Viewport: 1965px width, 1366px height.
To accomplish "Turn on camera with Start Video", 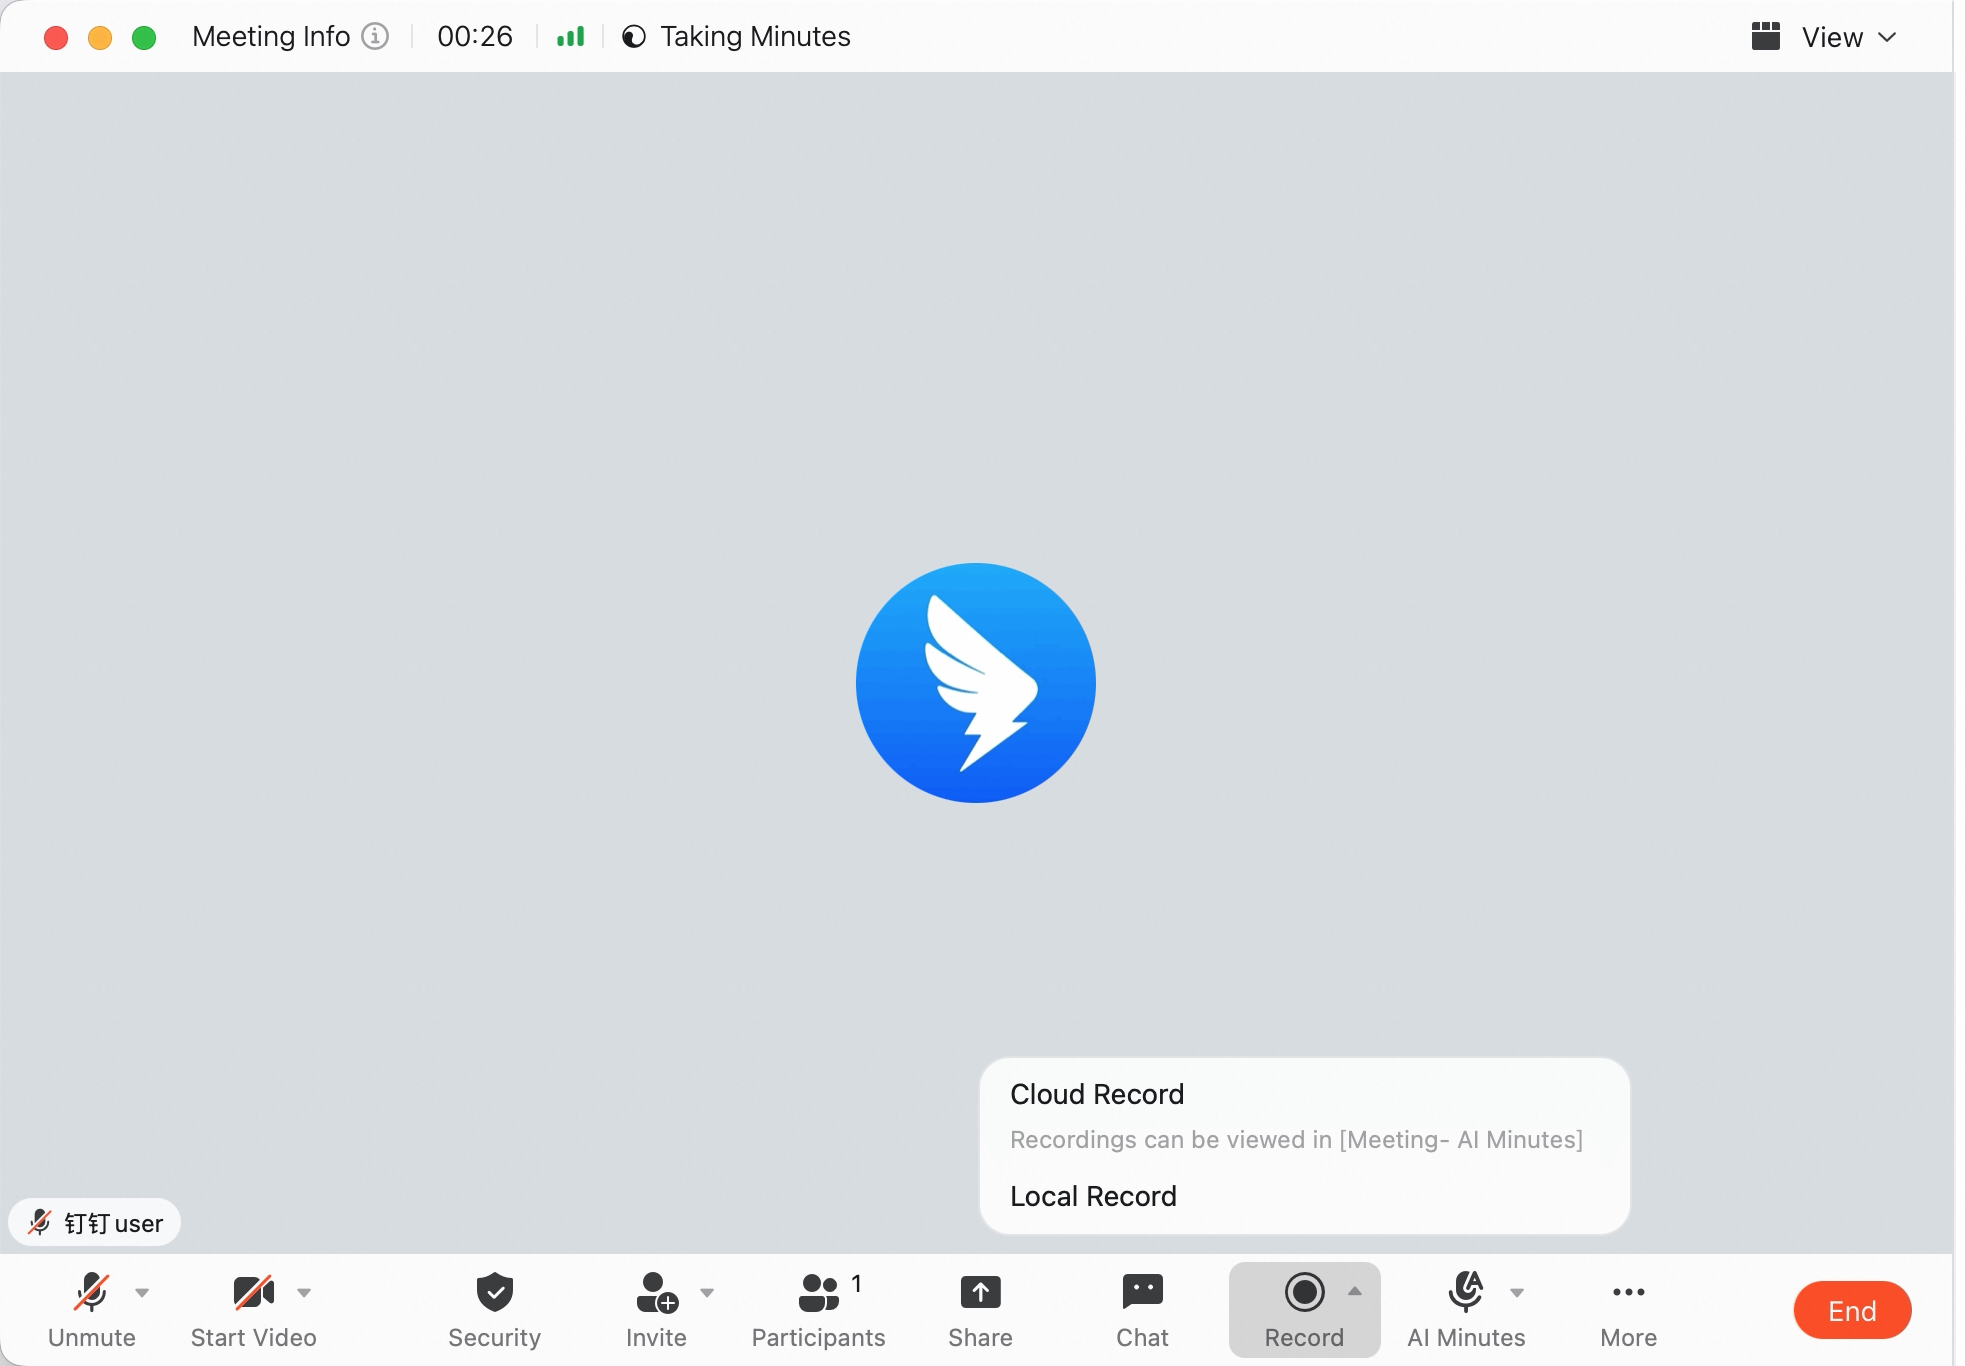I will 253,1310.
